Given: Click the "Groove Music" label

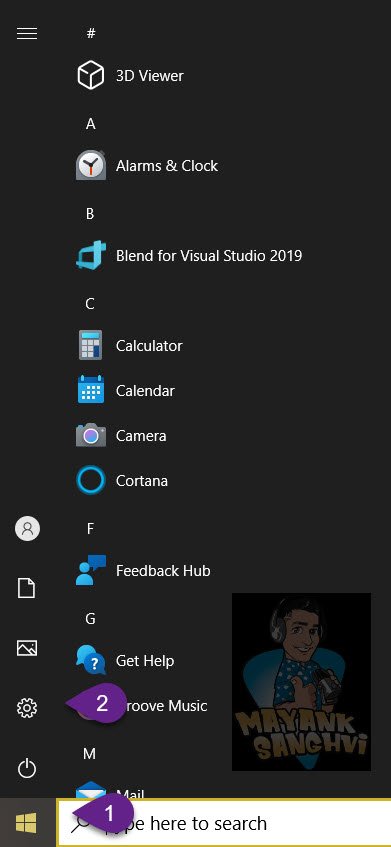Looking at the screenshot, I should tap(167, 706).
